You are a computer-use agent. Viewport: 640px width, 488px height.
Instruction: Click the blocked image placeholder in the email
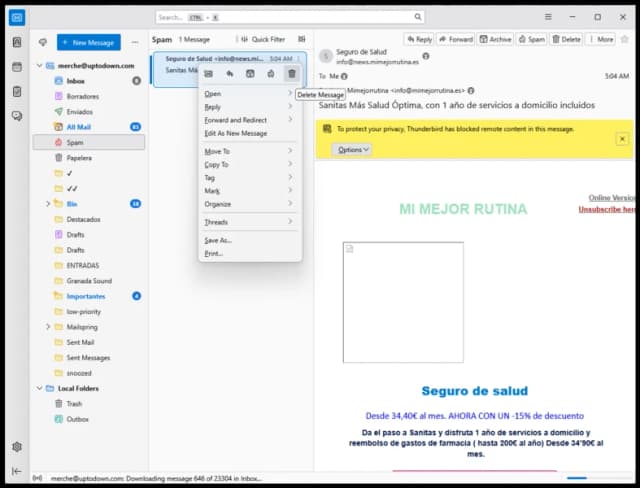403,302
